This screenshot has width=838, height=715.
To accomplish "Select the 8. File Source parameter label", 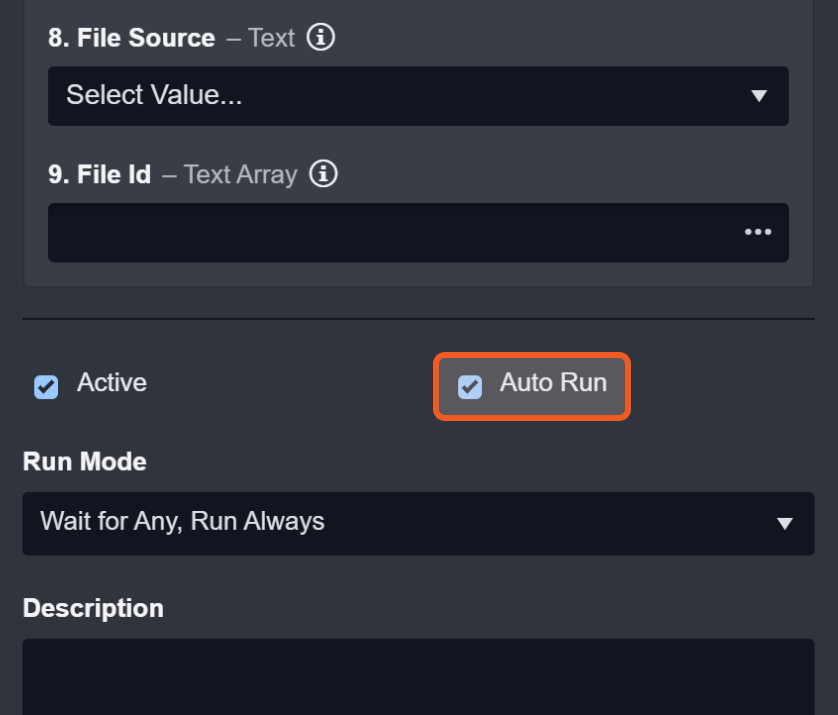I will [x=131, y=38].
